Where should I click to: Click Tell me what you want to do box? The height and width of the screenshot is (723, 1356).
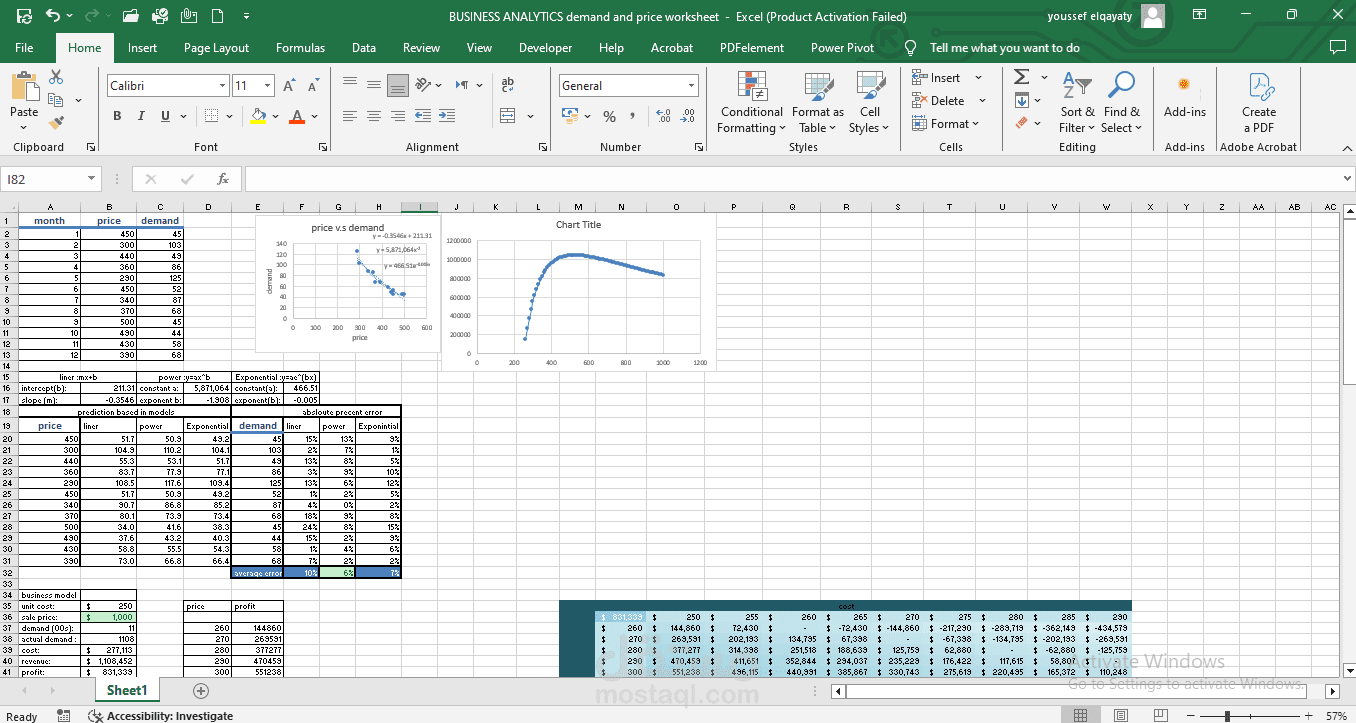click(1005, 47)
